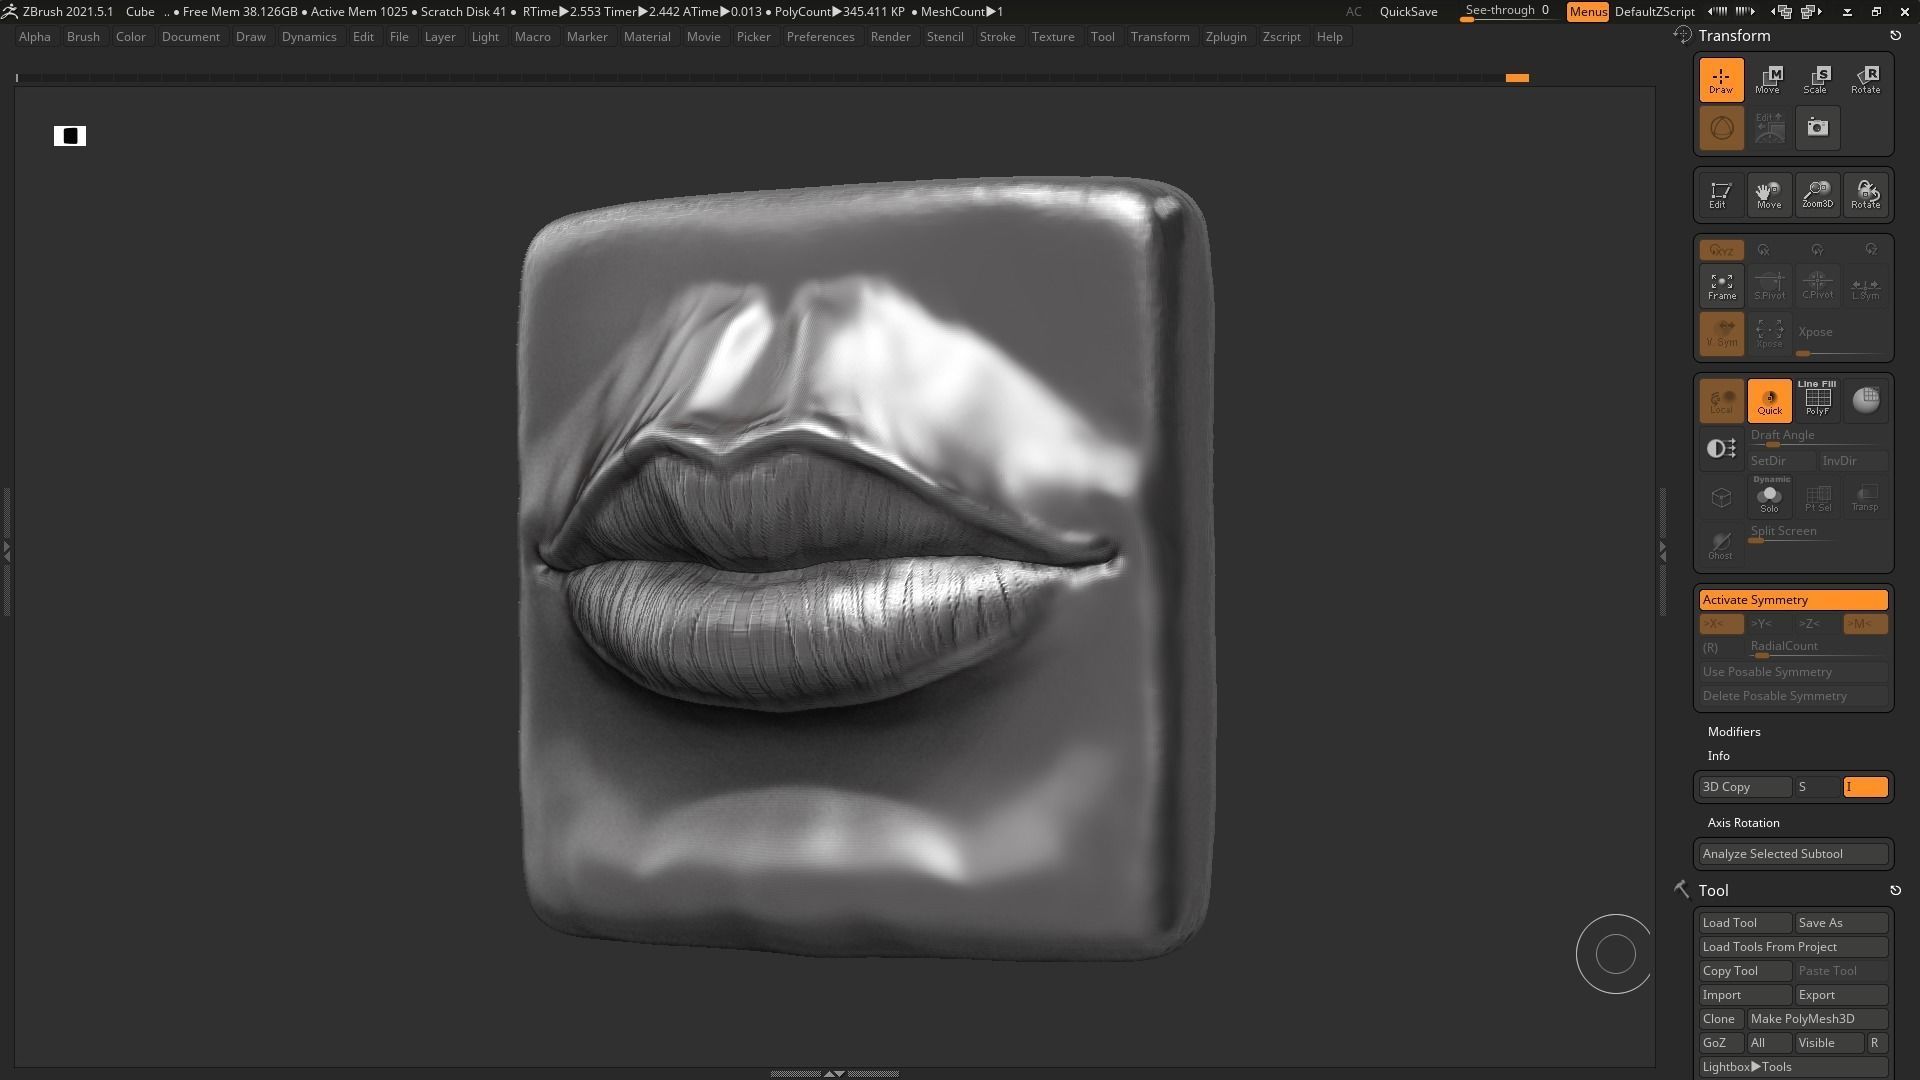
Task: Select the Draw mode button
Action: pos(1720,79)
